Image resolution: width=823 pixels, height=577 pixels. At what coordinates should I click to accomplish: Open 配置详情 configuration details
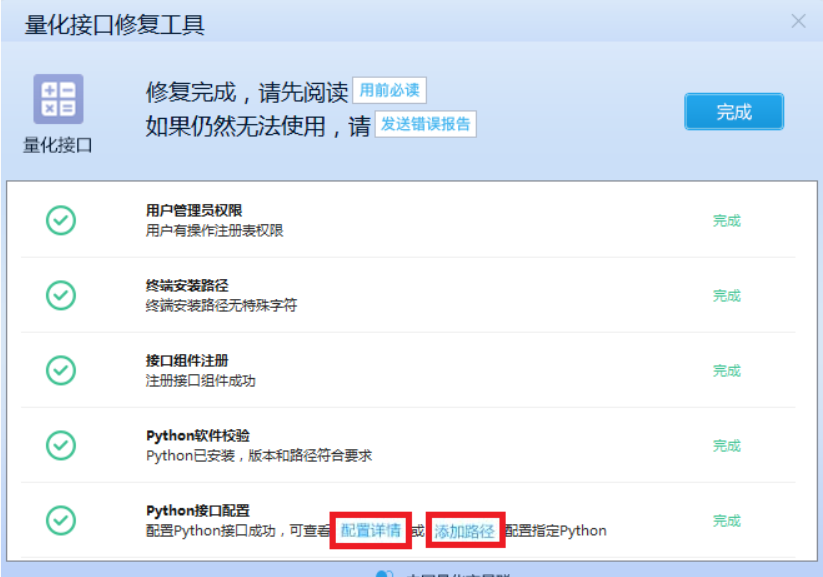pos(372,531)
